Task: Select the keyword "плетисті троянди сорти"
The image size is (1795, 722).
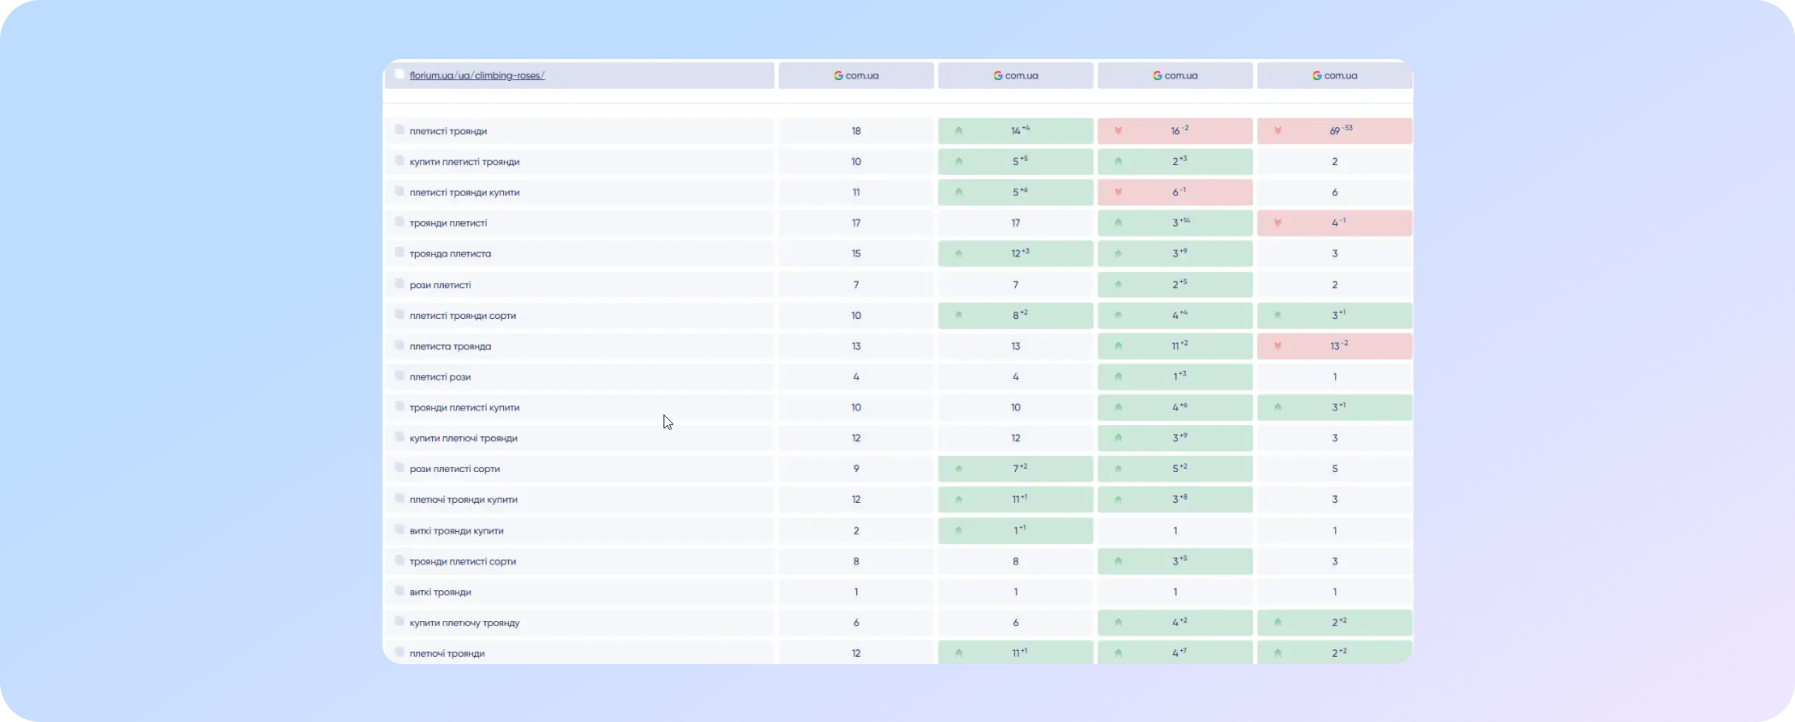Action: (x=463, y=316)
